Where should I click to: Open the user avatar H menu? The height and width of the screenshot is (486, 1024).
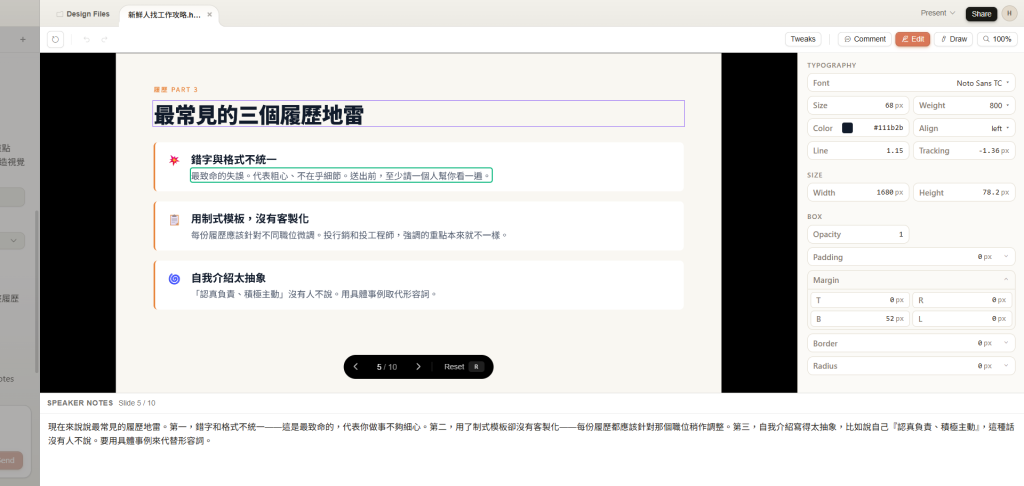[x=1009, y=13]
